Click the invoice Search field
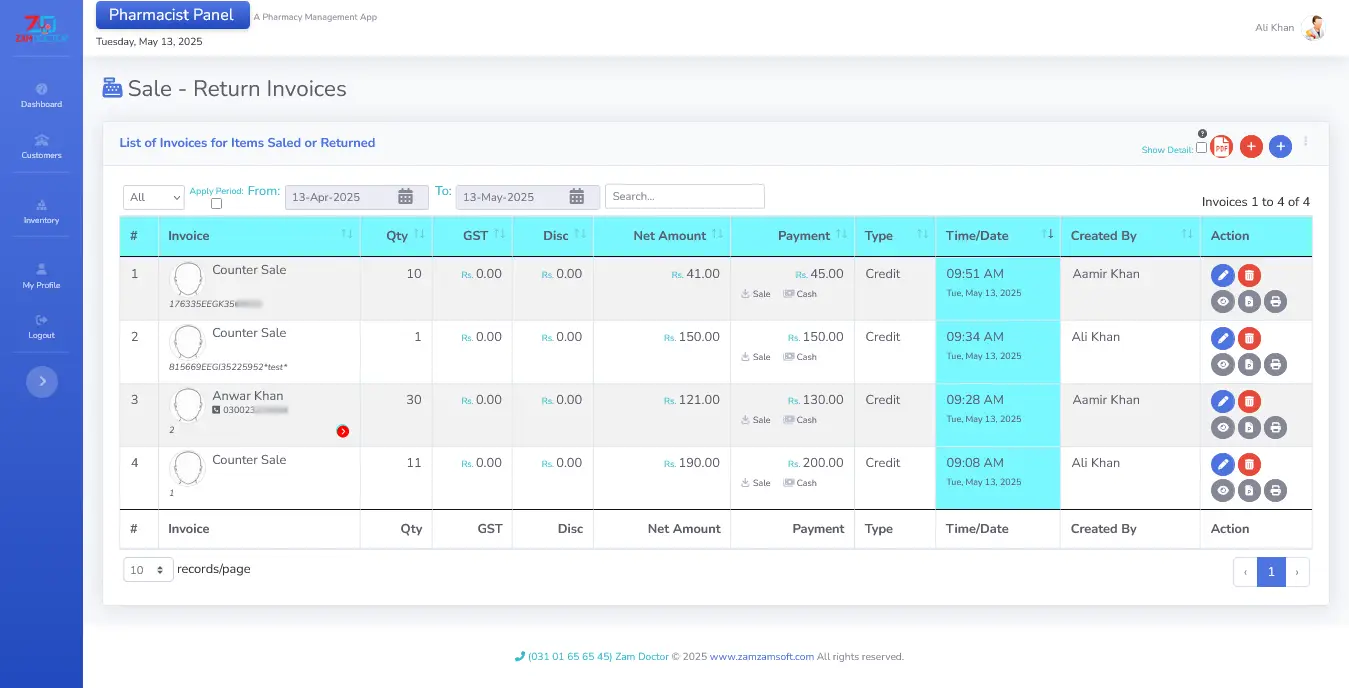 point(684,197)
